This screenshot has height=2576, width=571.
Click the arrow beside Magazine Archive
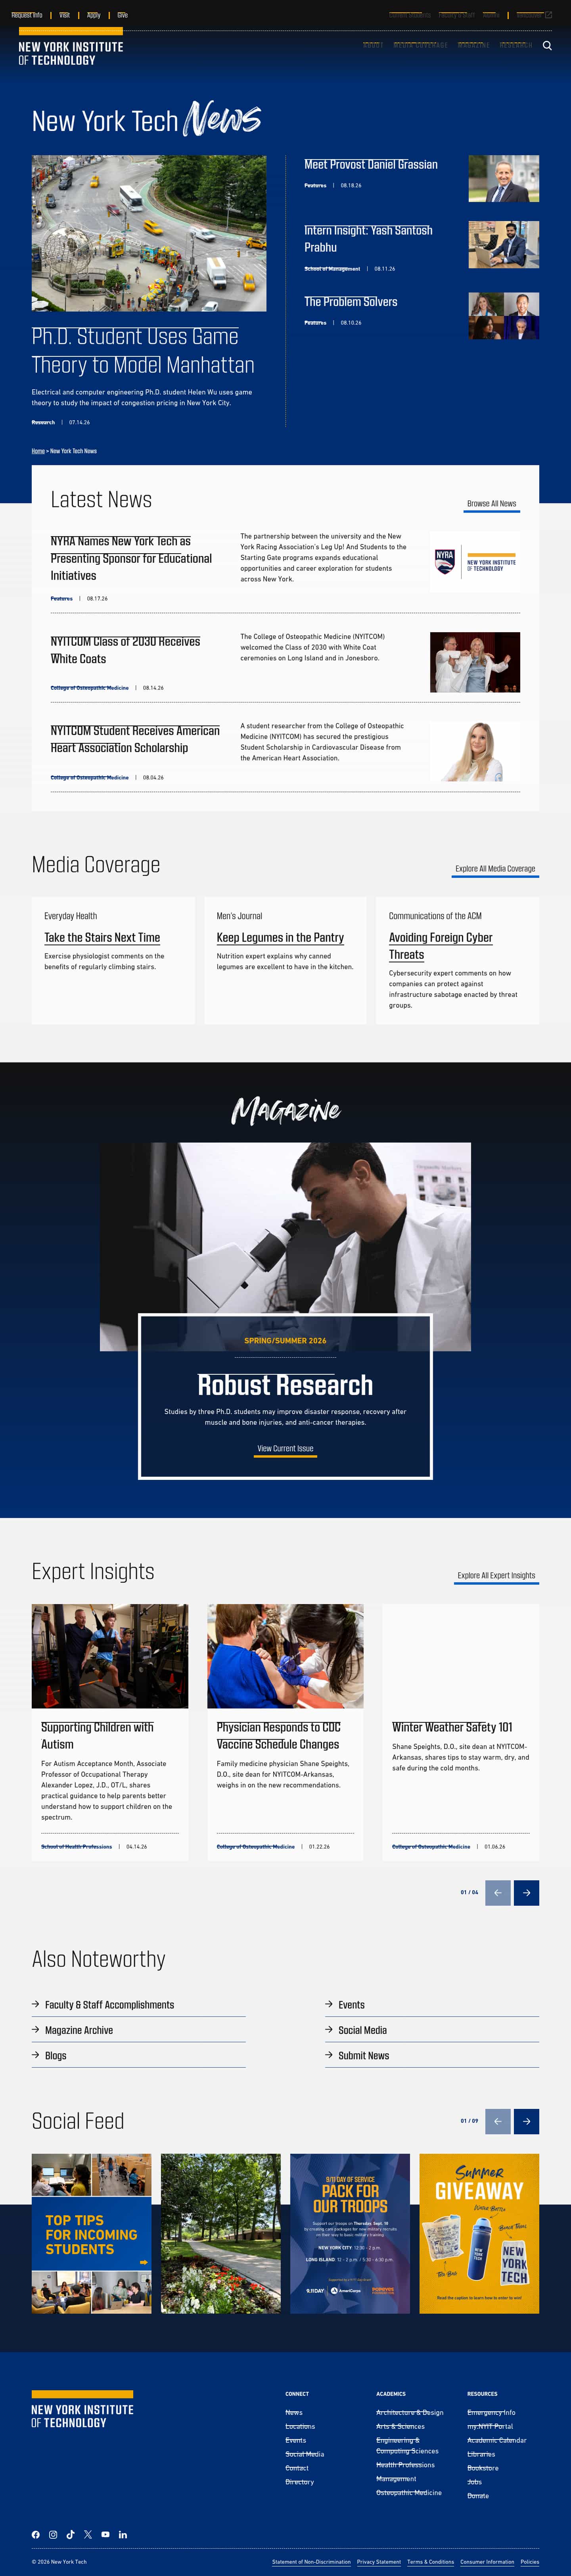36,2029
